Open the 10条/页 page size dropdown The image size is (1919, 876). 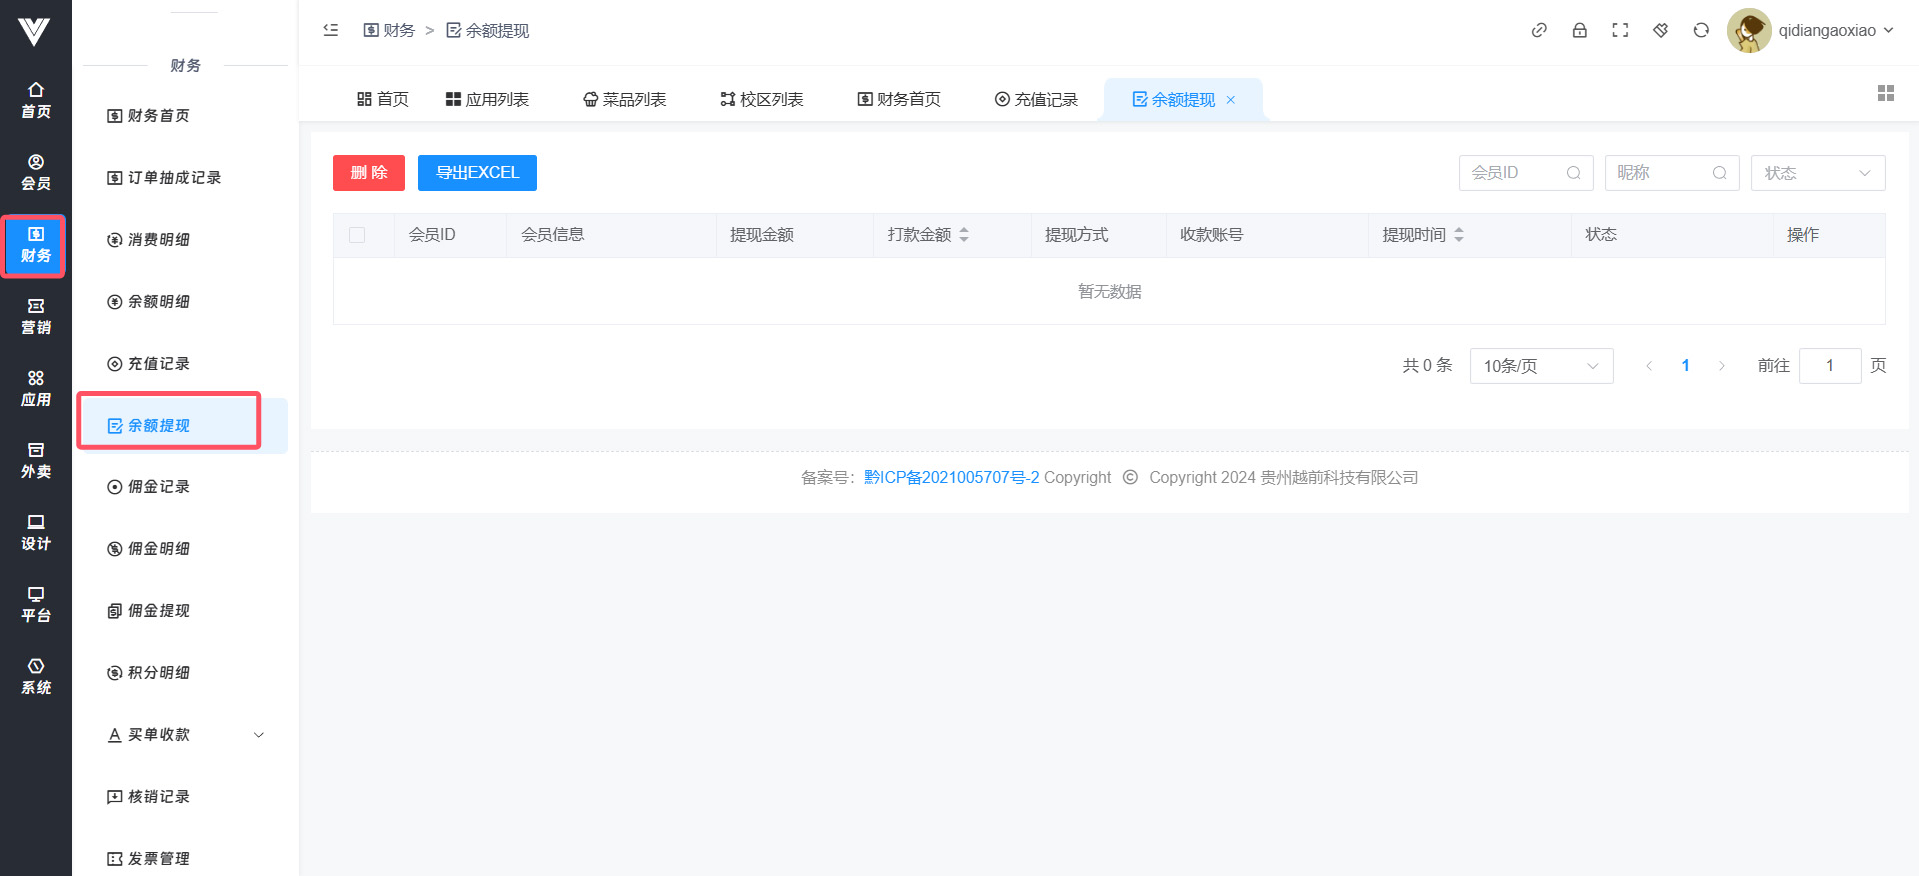[1540, 366]
